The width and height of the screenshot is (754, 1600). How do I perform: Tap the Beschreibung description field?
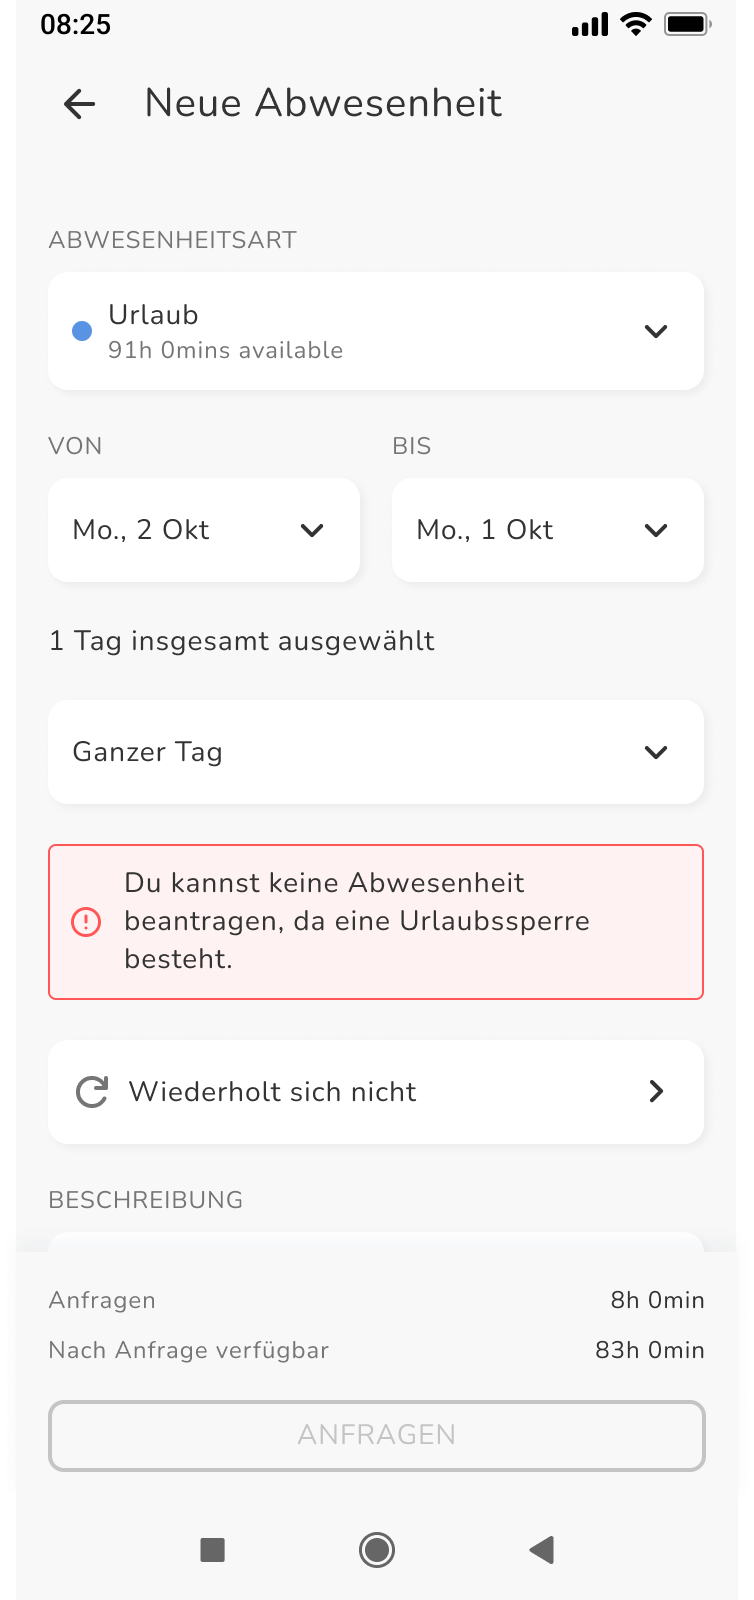pos(376,1242)
